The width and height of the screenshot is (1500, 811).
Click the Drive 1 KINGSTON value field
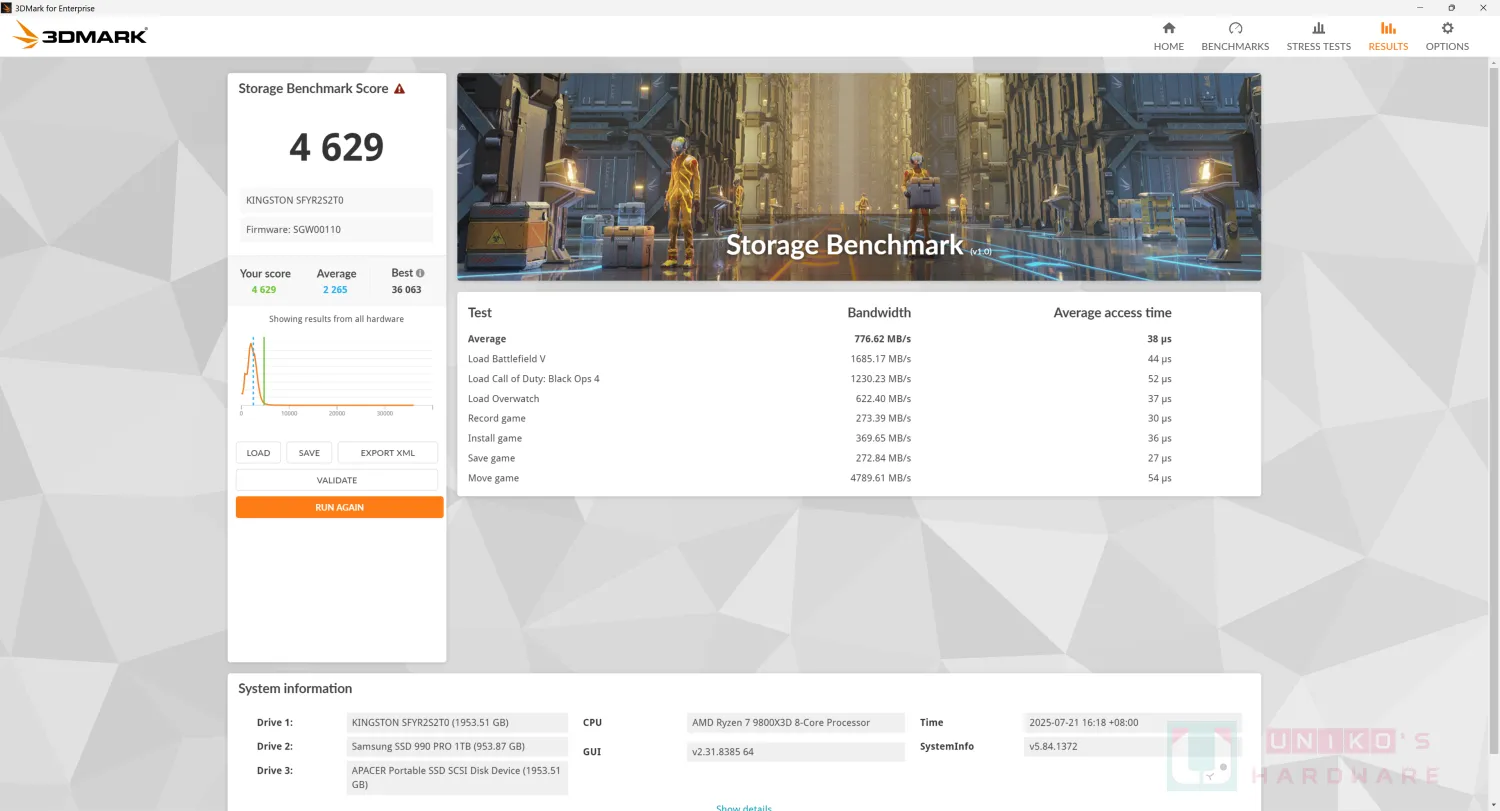[457, 723]
